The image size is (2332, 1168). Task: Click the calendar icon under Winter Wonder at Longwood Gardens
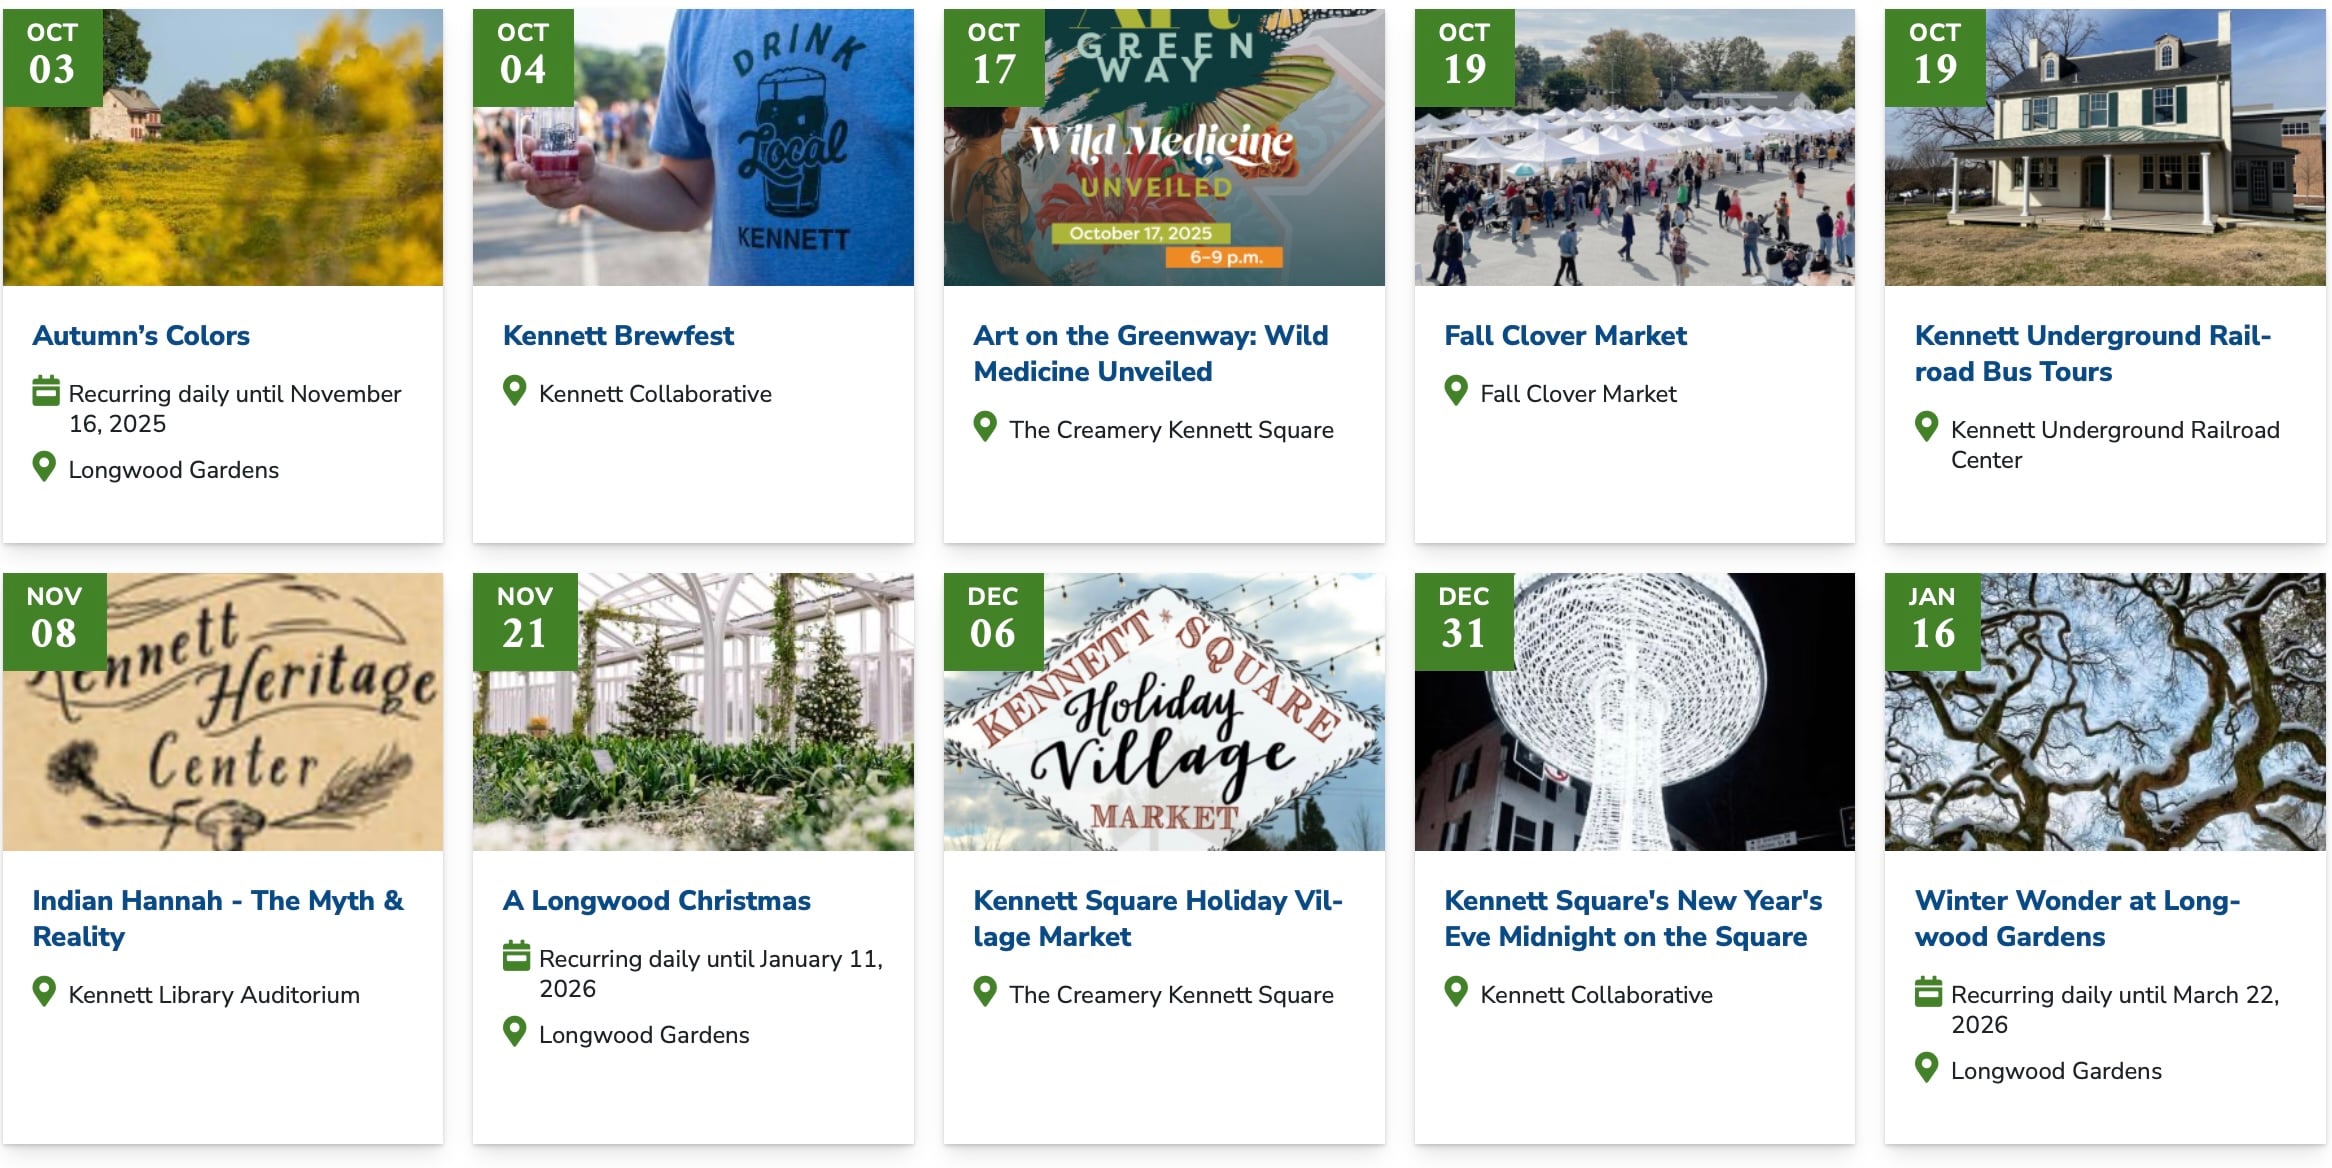[1928, 992]
